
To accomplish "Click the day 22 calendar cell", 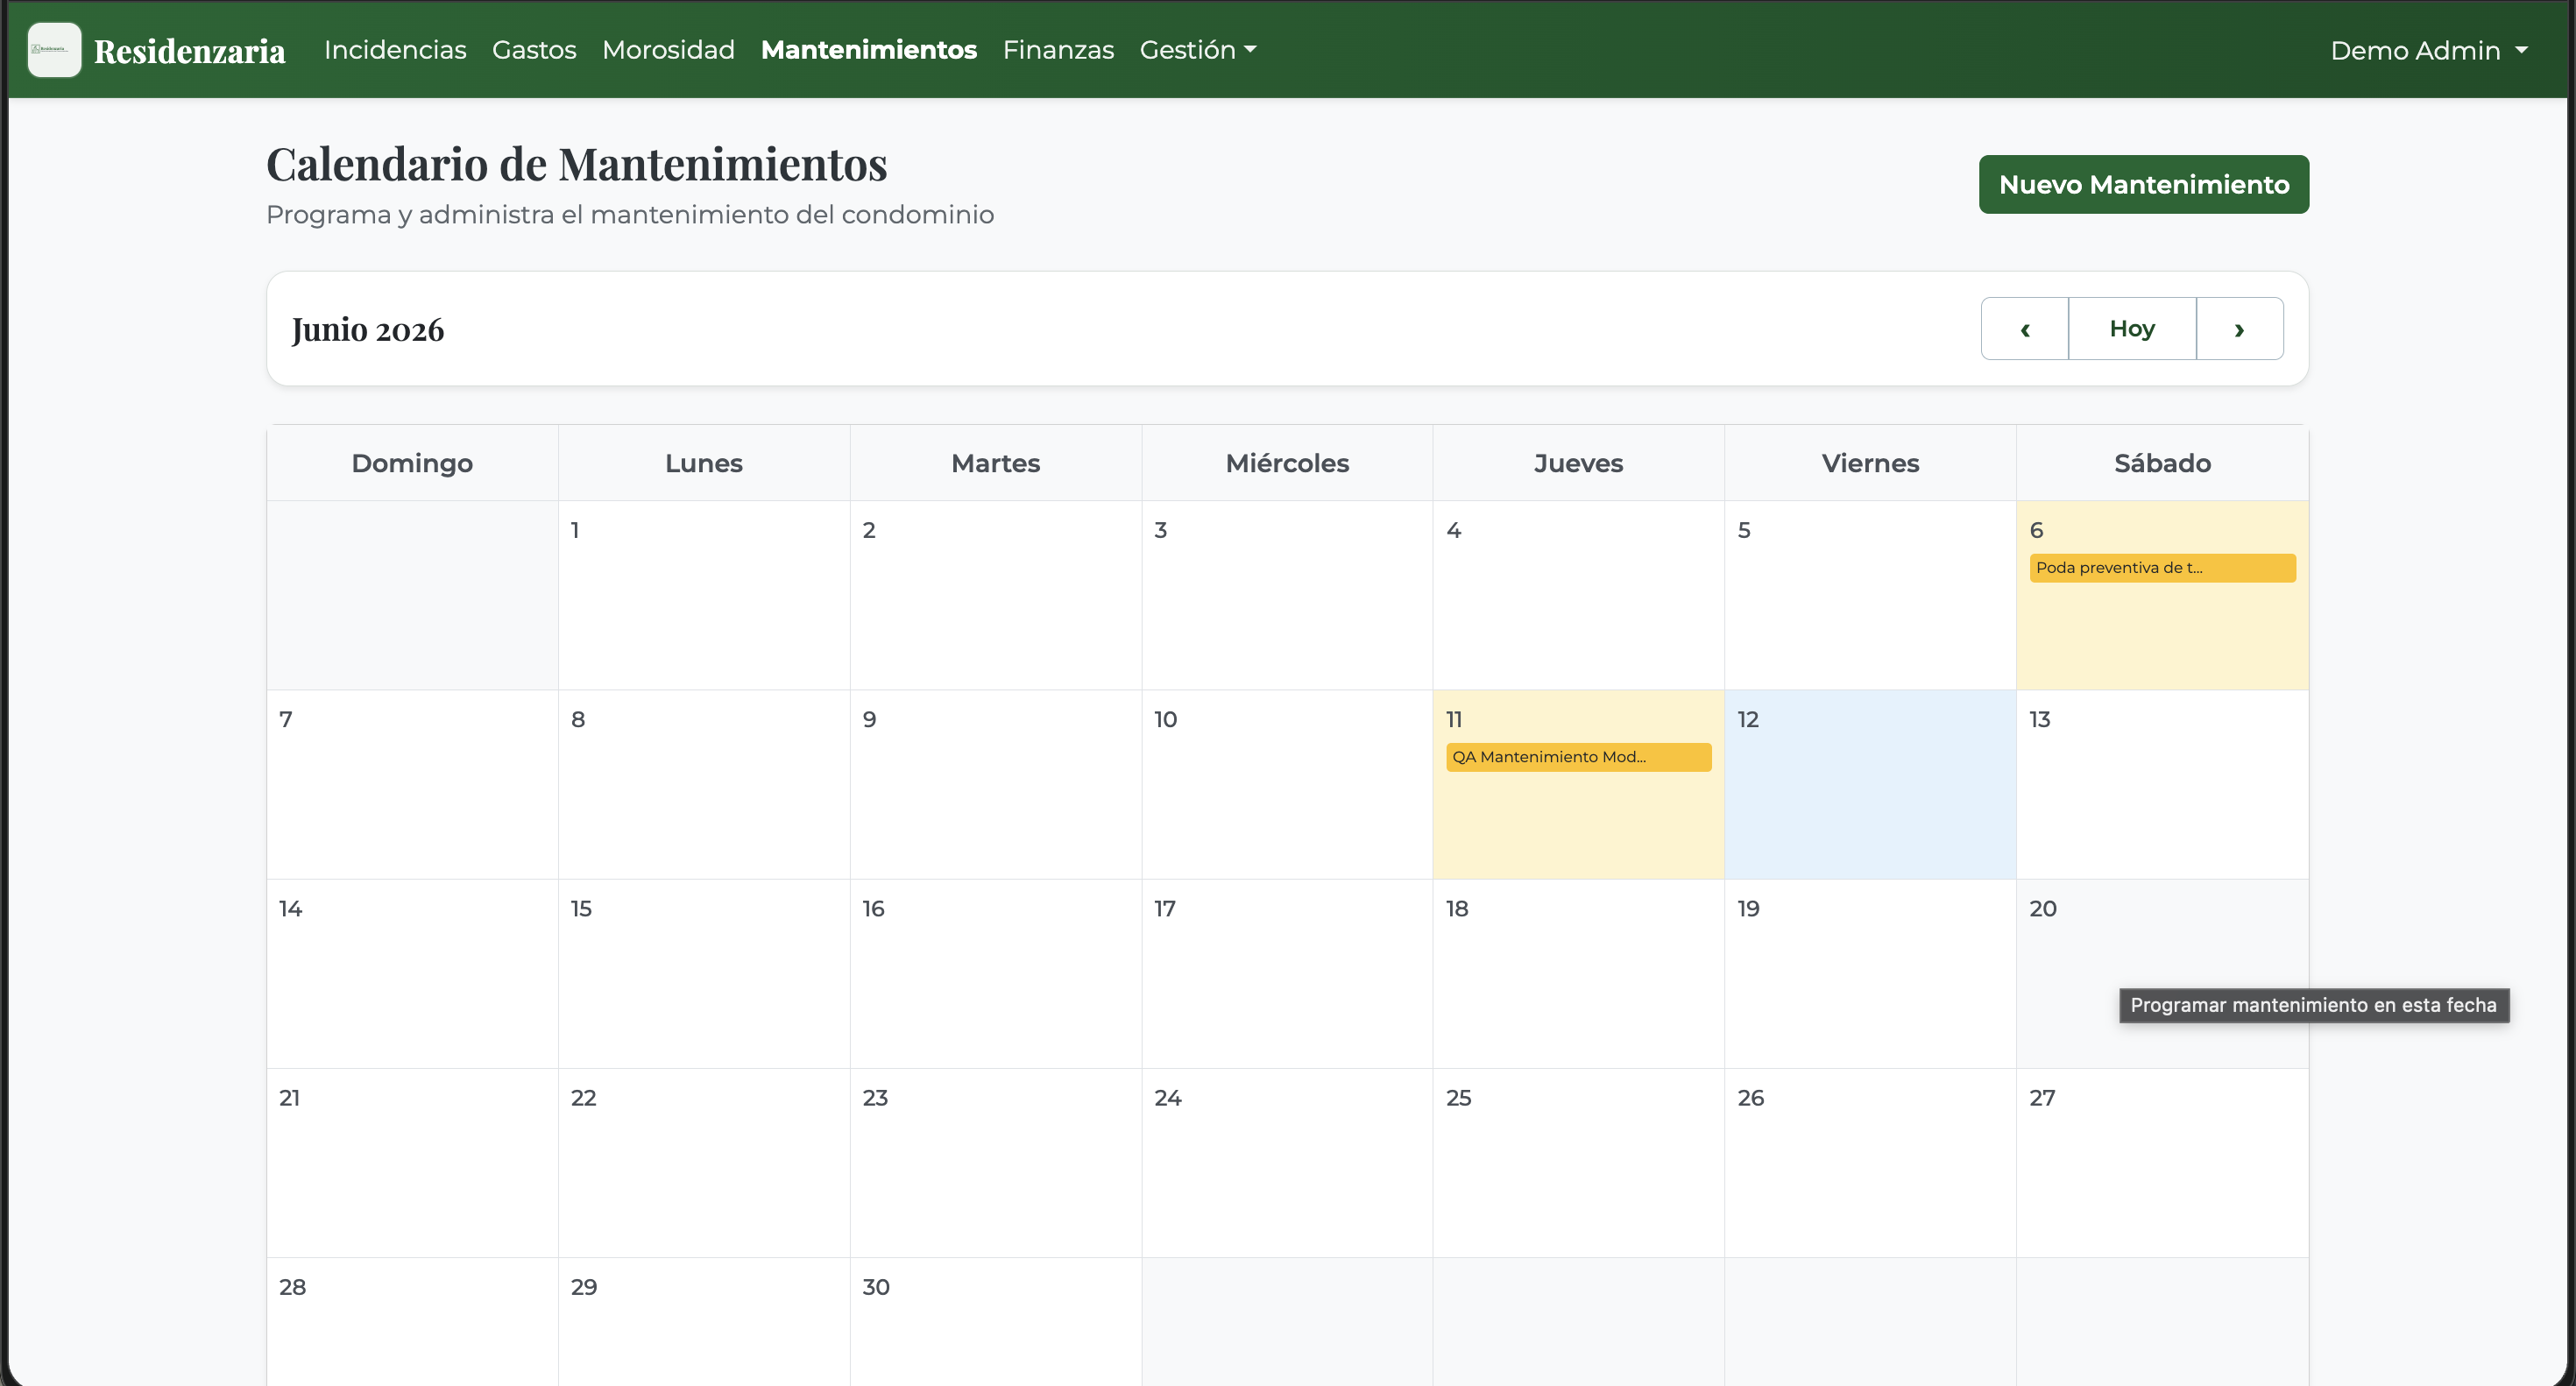I will coord(704,1163).
